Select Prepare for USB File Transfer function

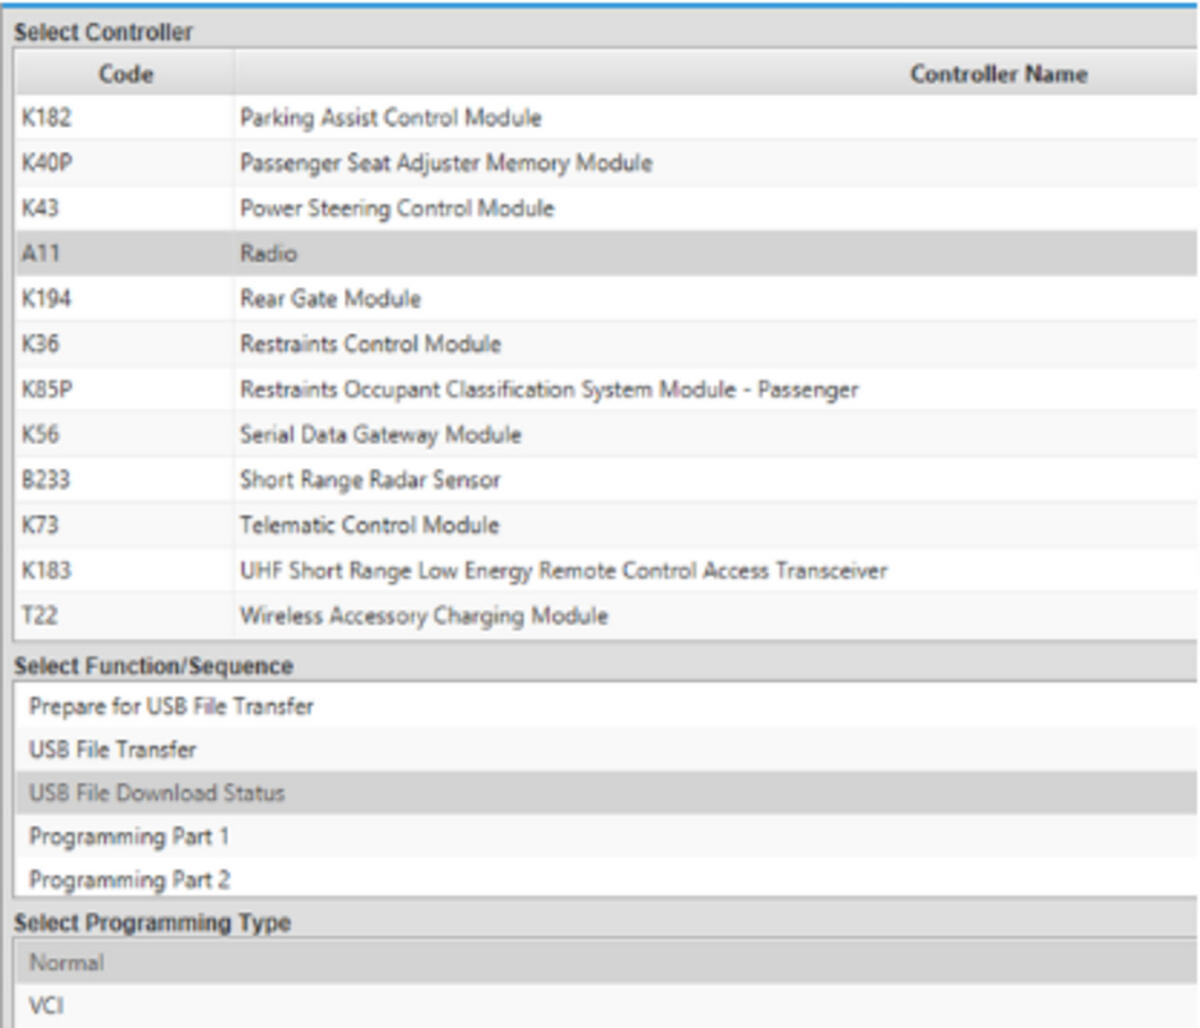[x=607, y=706]
